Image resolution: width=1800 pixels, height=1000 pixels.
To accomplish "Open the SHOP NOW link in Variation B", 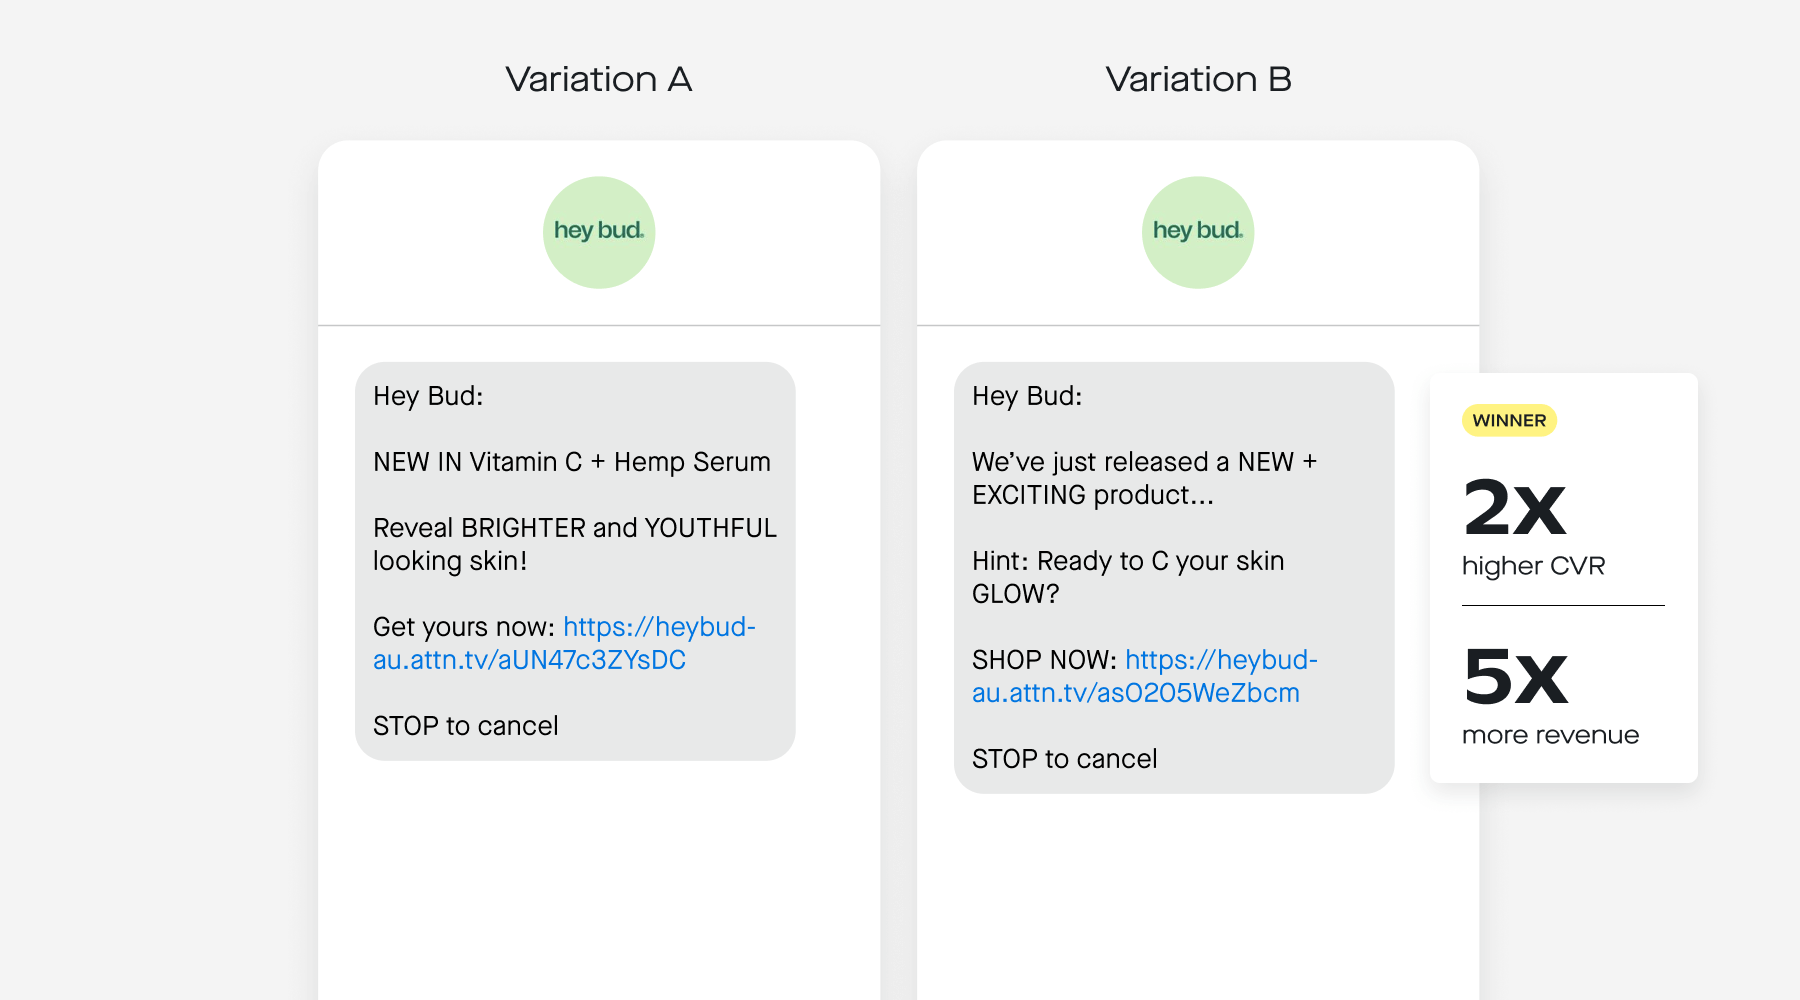I will [x=1136, y=693].
